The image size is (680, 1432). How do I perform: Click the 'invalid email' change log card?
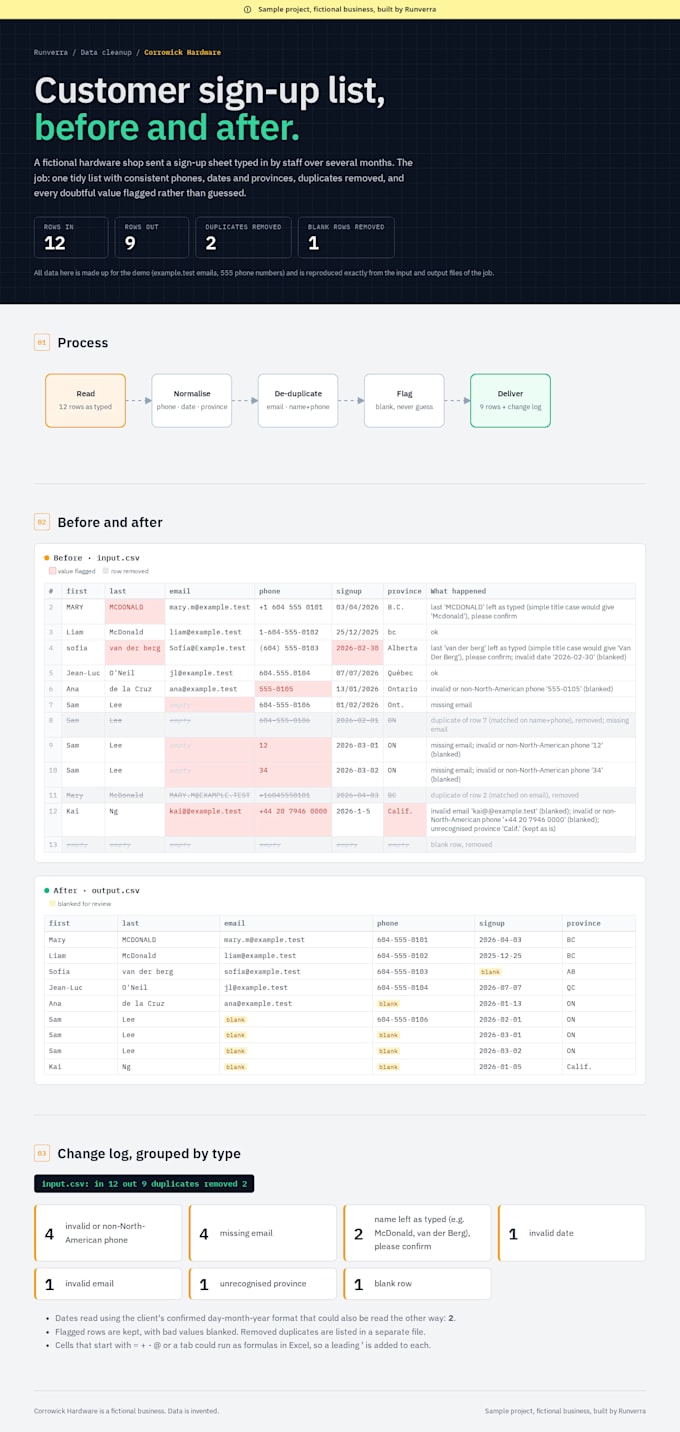pos(108,1283)
